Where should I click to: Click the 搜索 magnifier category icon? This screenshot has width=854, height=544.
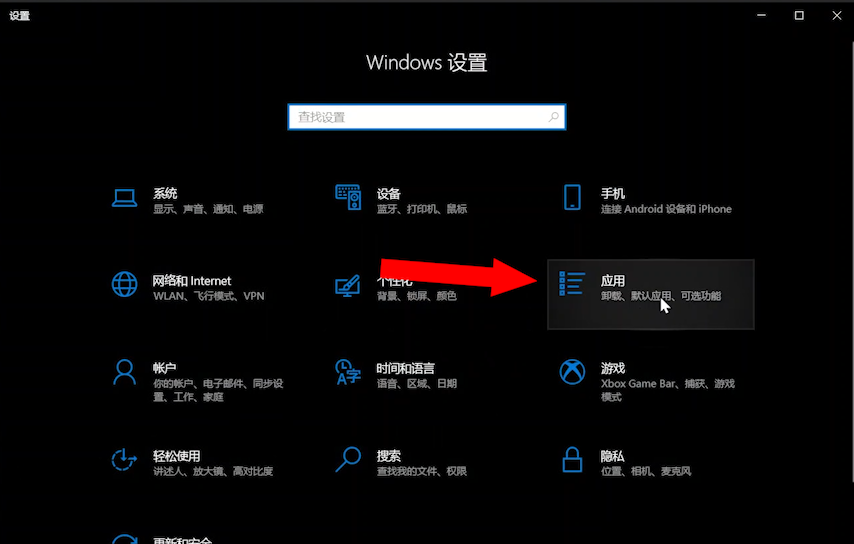pyautogui.click(x=348, y=460)
